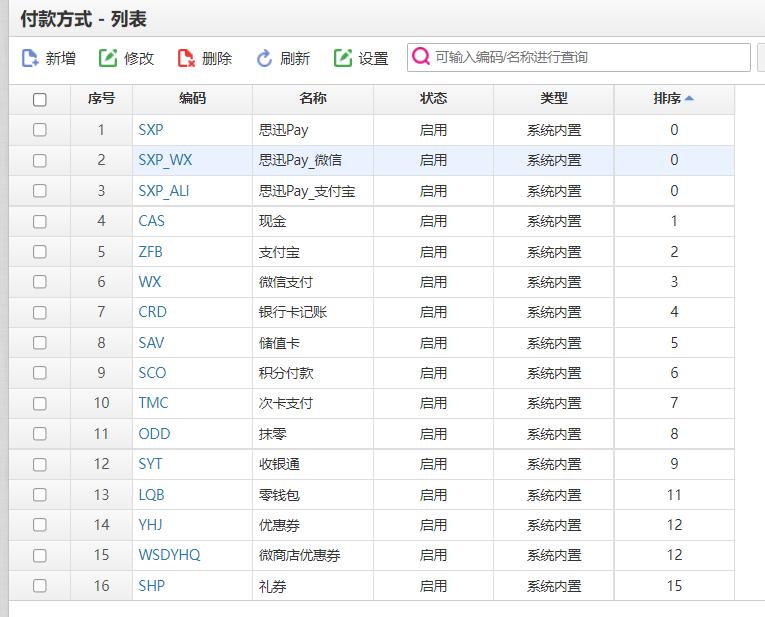Click the 类型 column header

pyautogui.click(x=553, y=98)
